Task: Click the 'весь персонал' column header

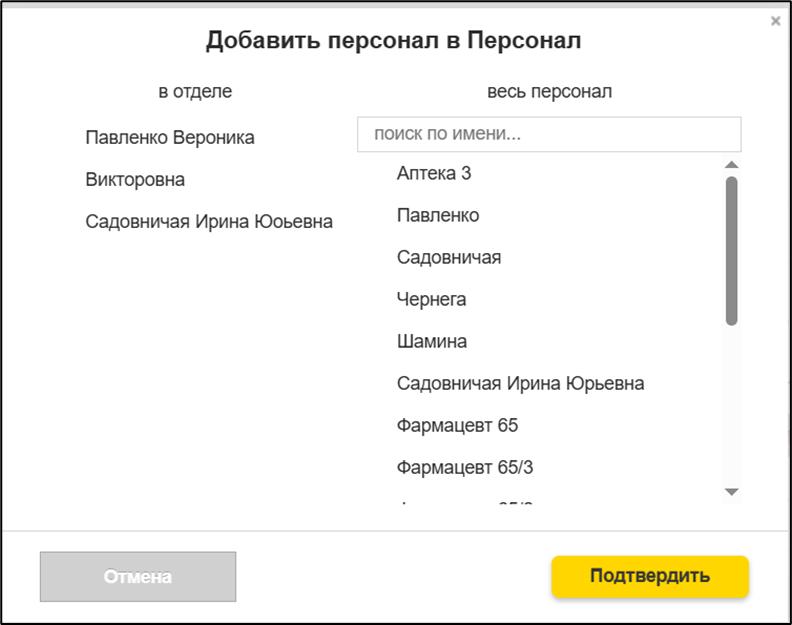Action: [549, 92]
